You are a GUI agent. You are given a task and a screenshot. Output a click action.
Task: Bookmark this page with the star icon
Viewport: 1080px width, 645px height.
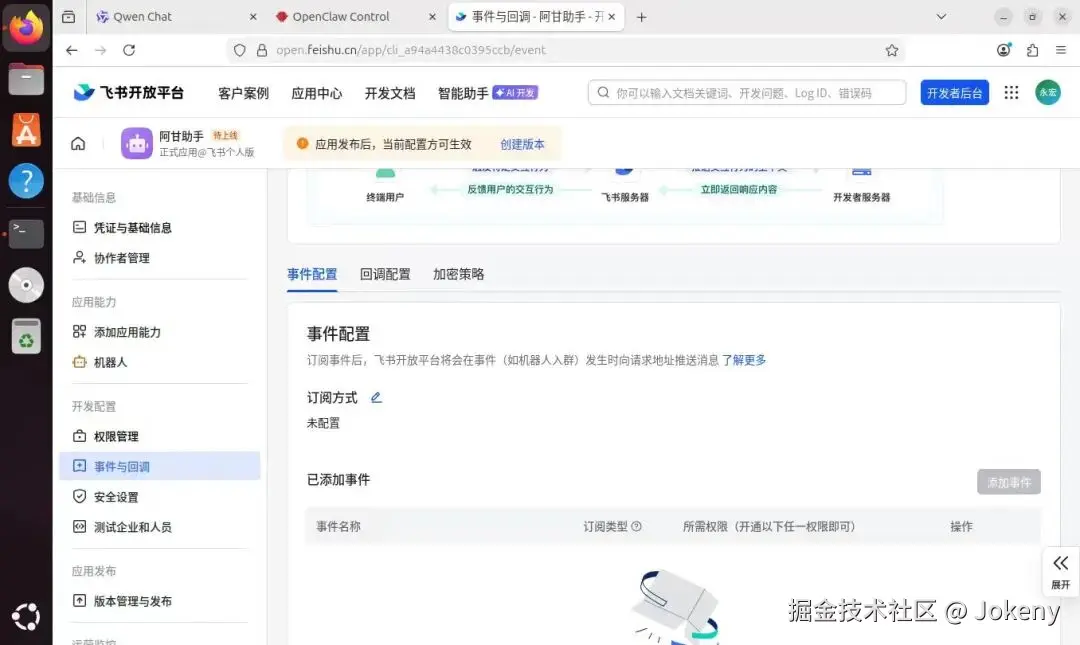[x=892, y=50]
